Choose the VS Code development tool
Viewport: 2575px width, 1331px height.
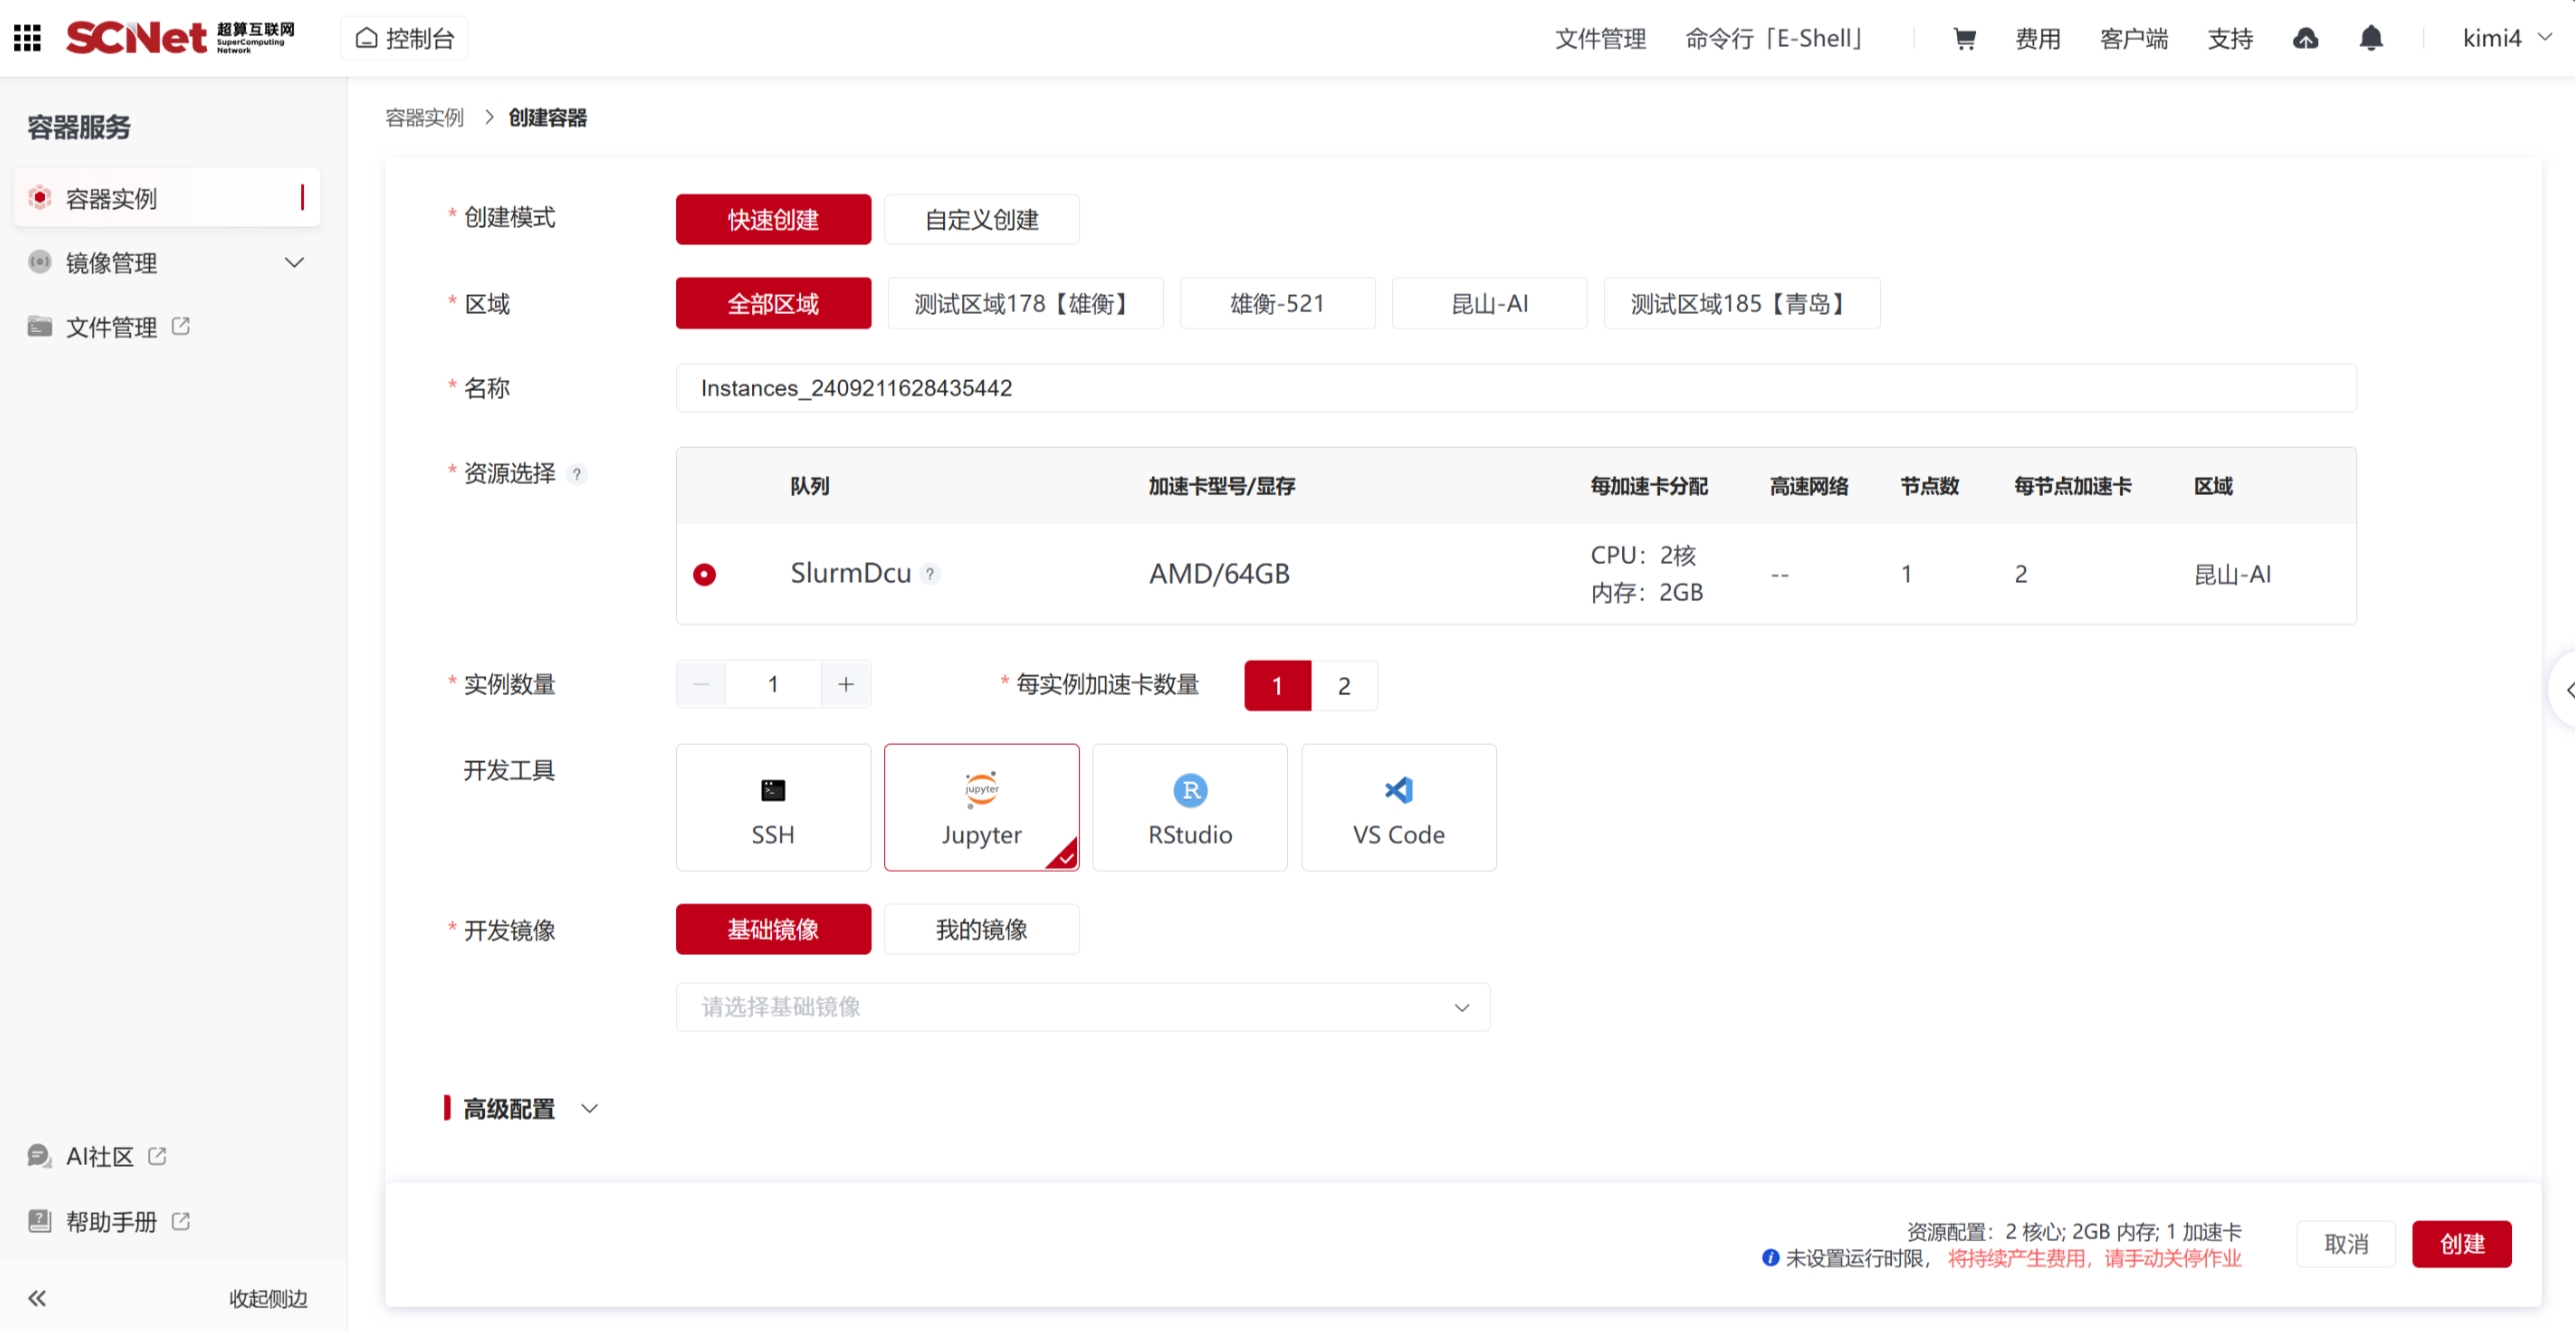click(x=1397, y=807)
